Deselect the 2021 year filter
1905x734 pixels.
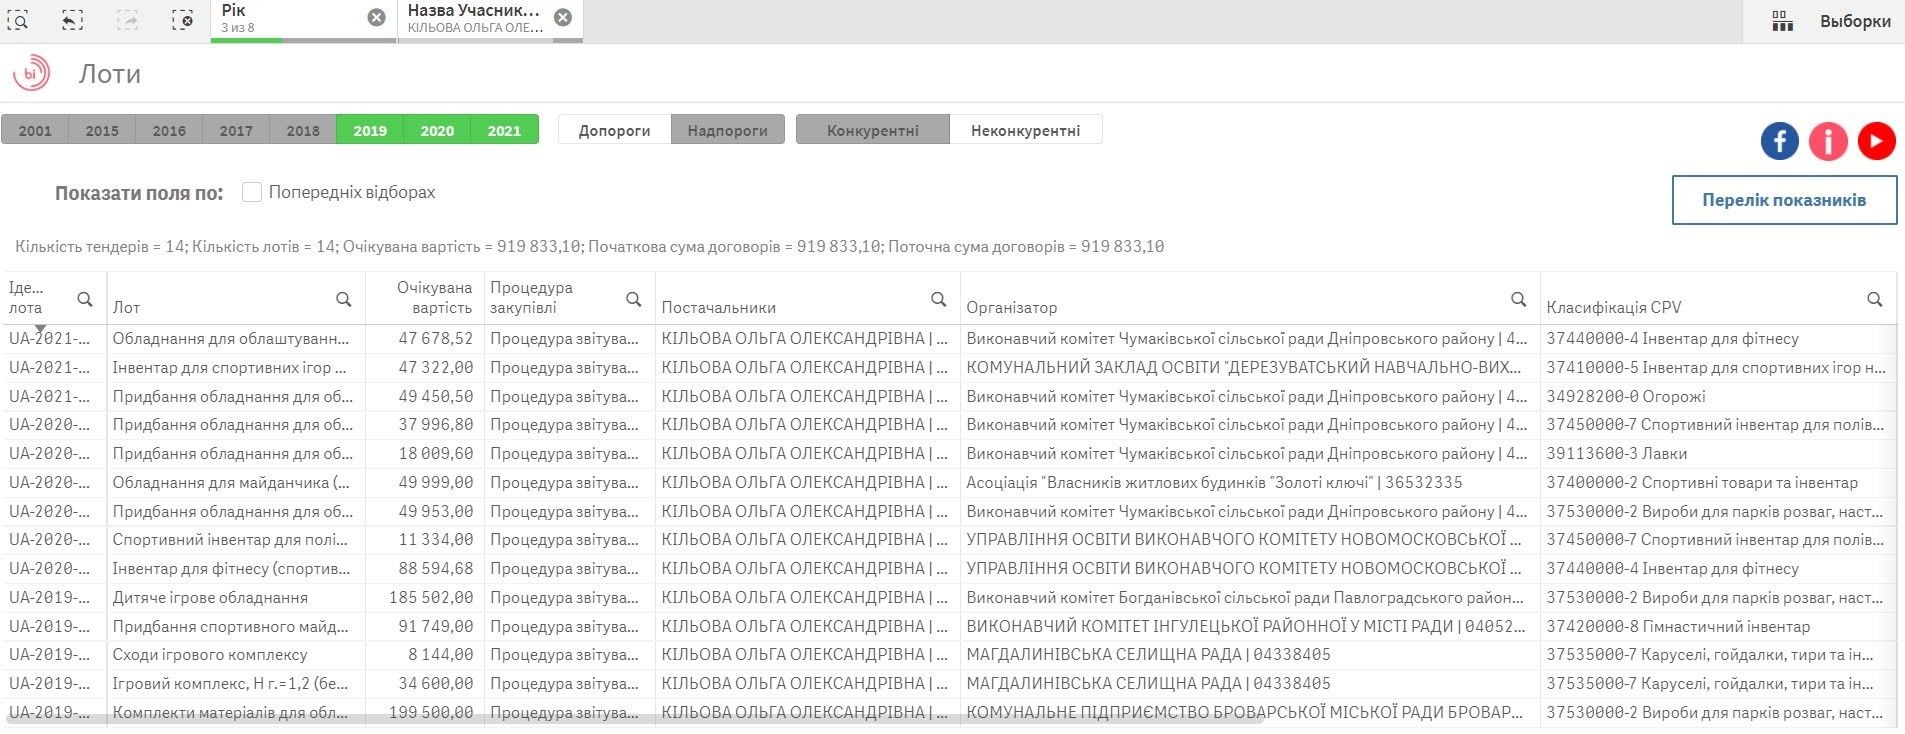tap(504, 130)
